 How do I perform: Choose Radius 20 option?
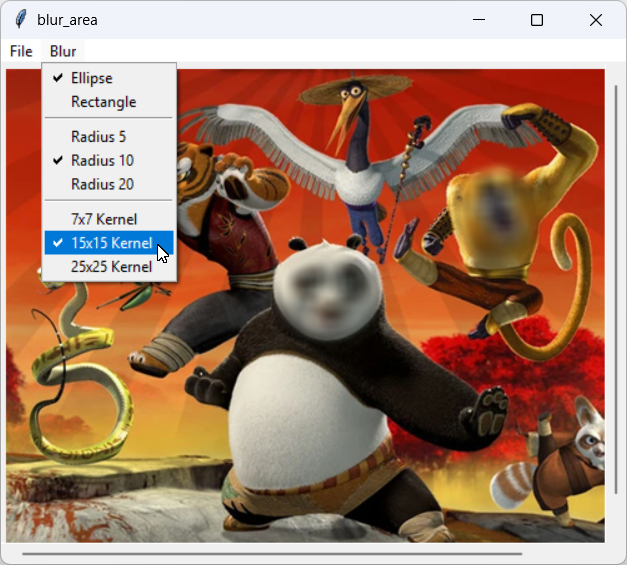[109, 184]
